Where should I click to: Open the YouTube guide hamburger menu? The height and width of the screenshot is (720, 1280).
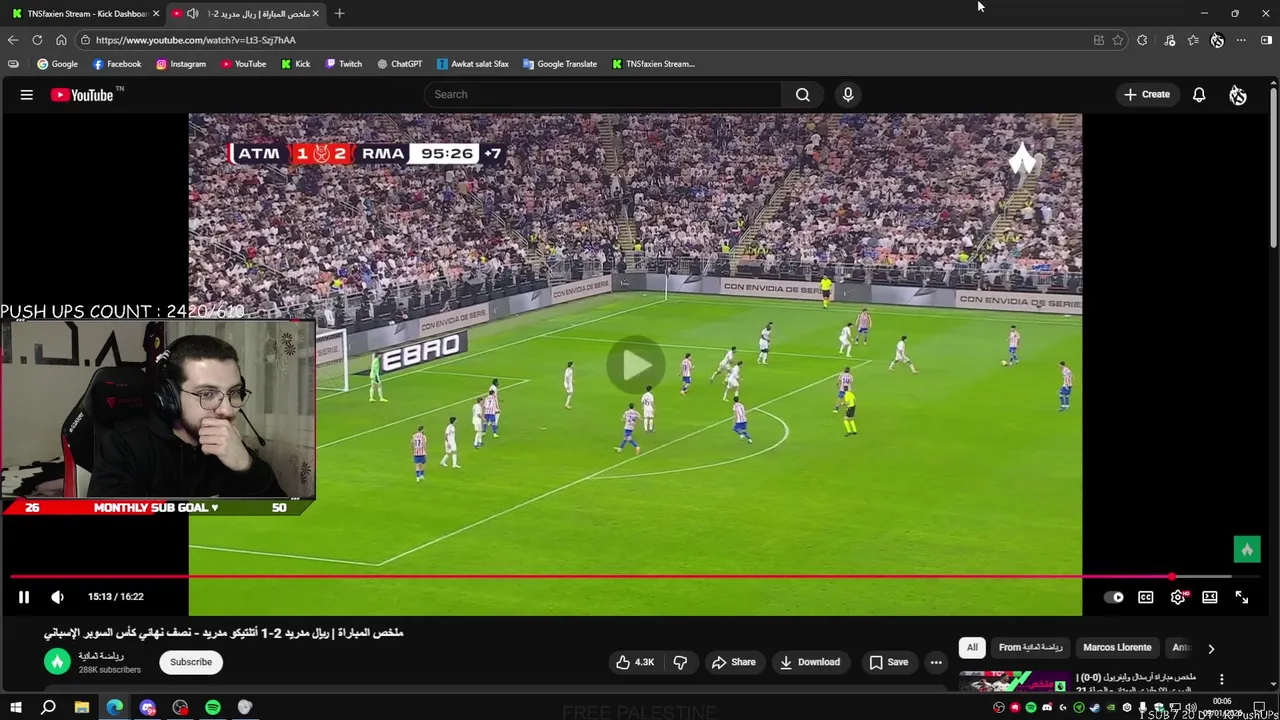pos(27,95)
